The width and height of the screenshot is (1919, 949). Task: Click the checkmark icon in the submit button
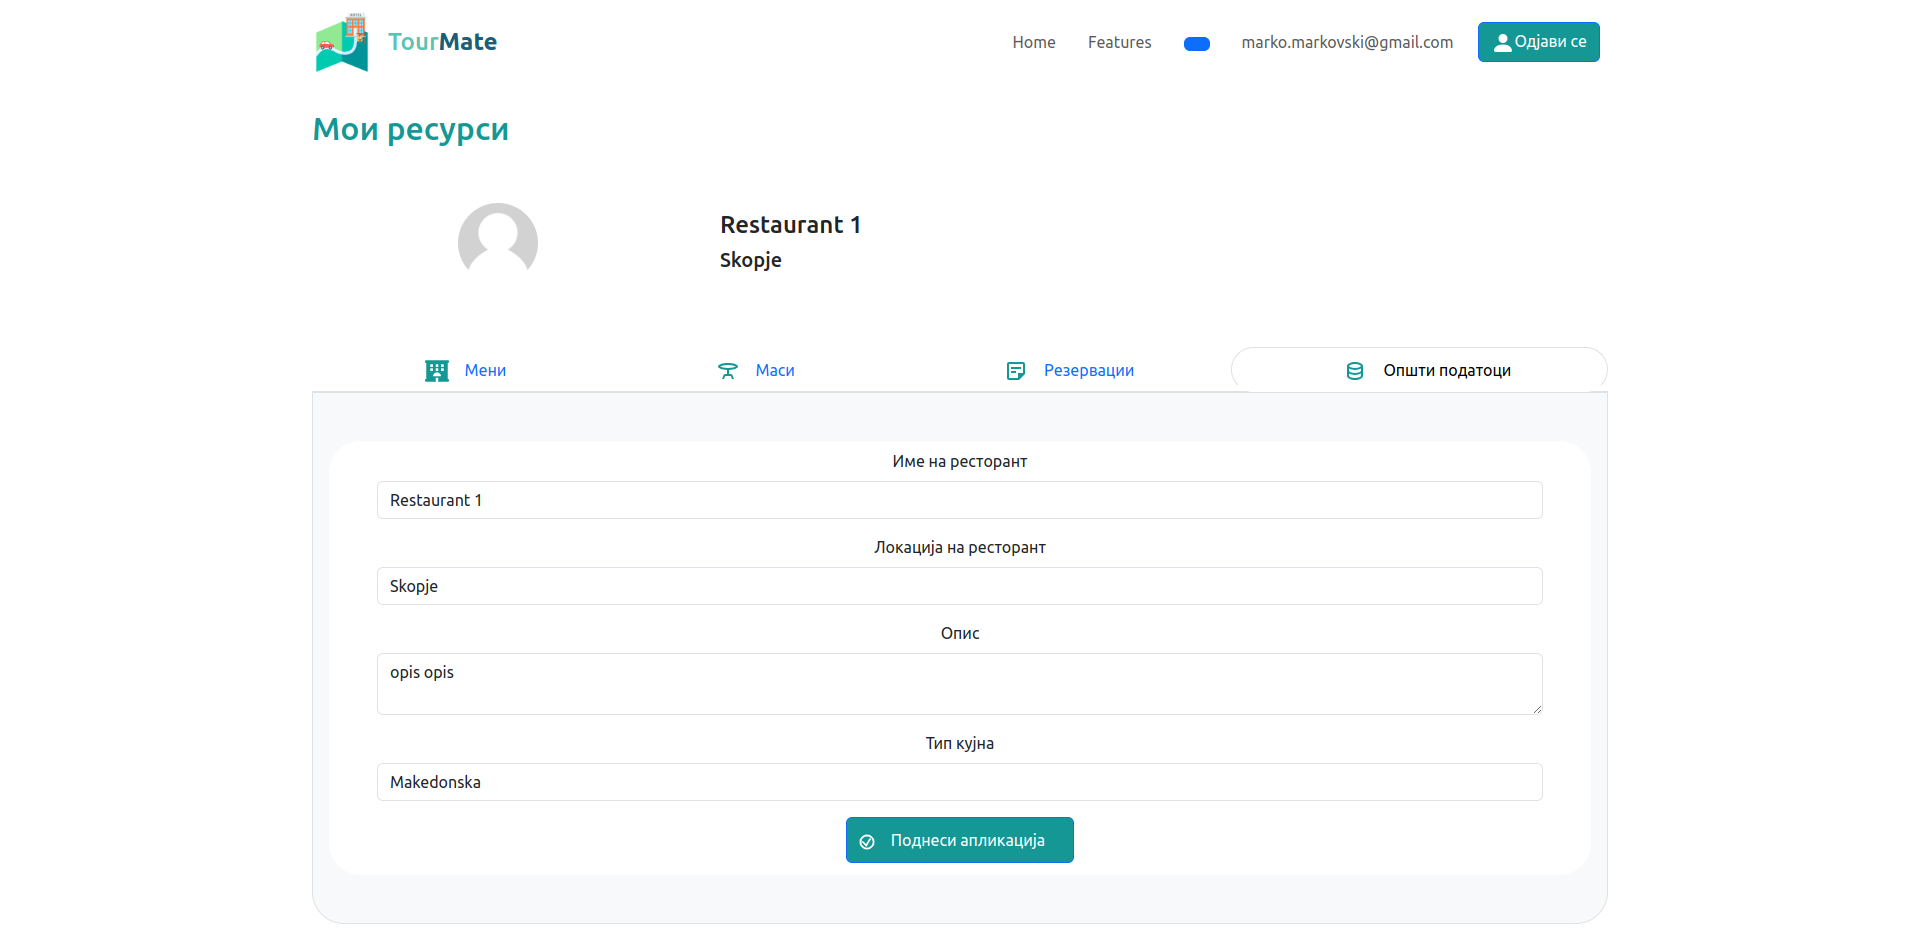[x=867, y=842]
